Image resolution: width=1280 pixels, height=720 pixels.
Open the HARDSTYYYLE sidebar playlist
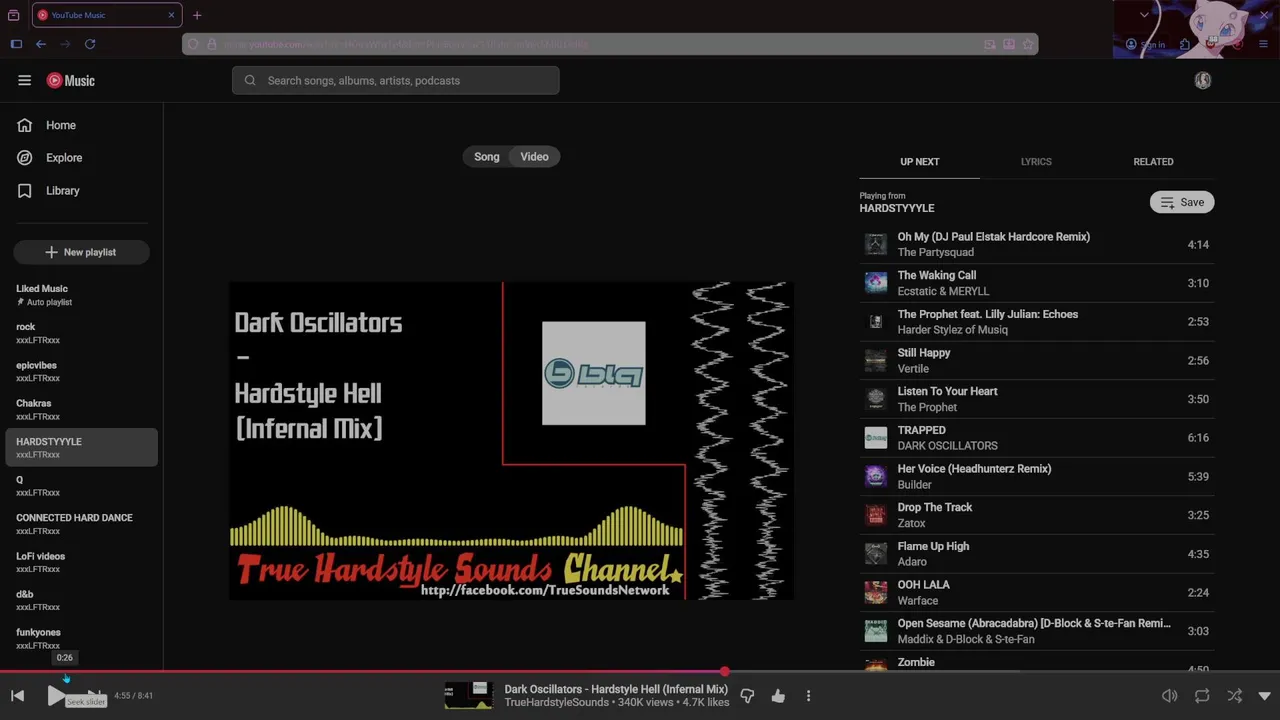(82, 447)
